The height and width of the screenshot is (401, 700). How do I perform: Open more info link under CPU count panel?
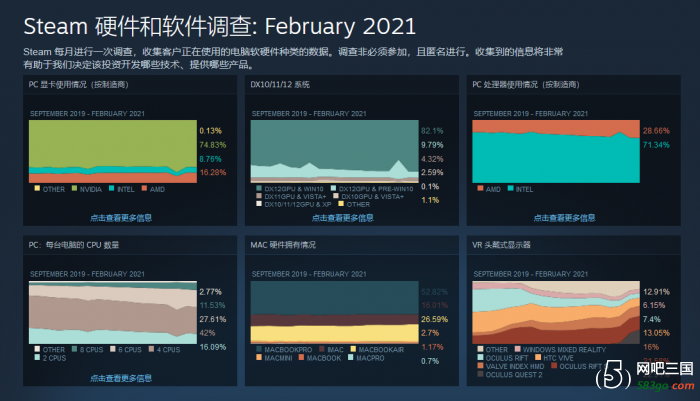pos(121,378)
